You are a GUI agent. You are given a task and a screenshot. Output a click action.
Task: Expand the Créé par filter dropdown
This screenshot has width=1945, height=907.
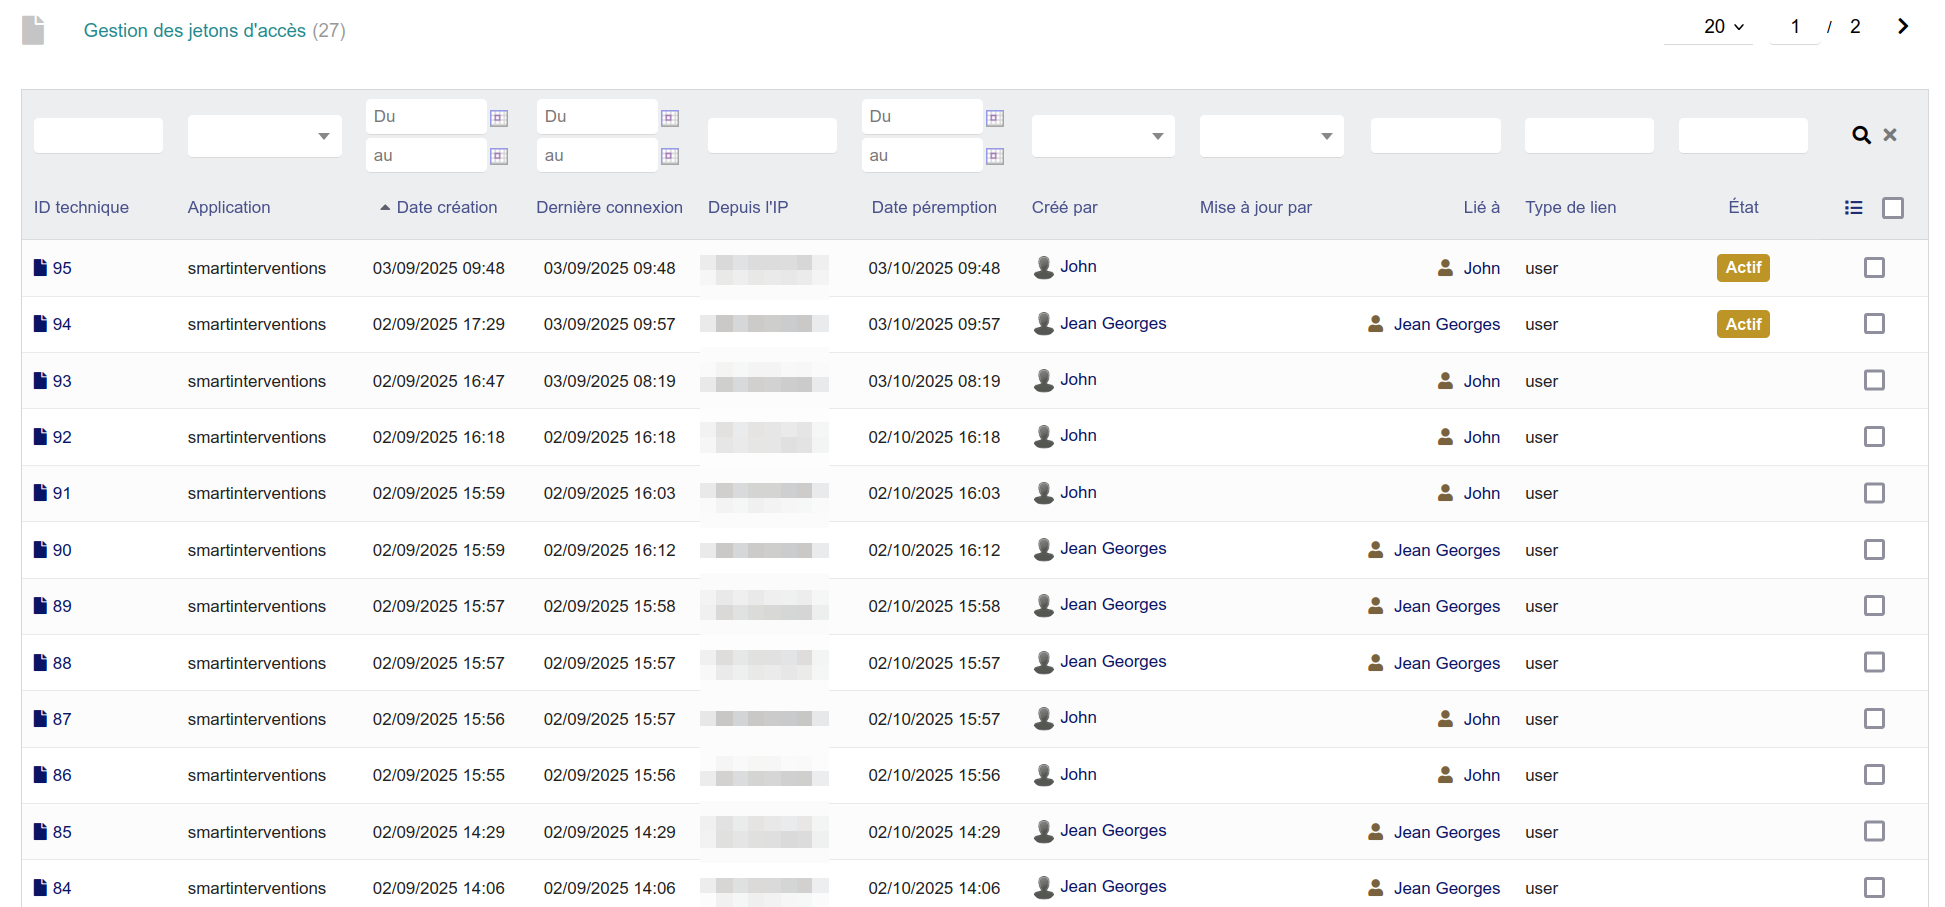pos(1102,136)
